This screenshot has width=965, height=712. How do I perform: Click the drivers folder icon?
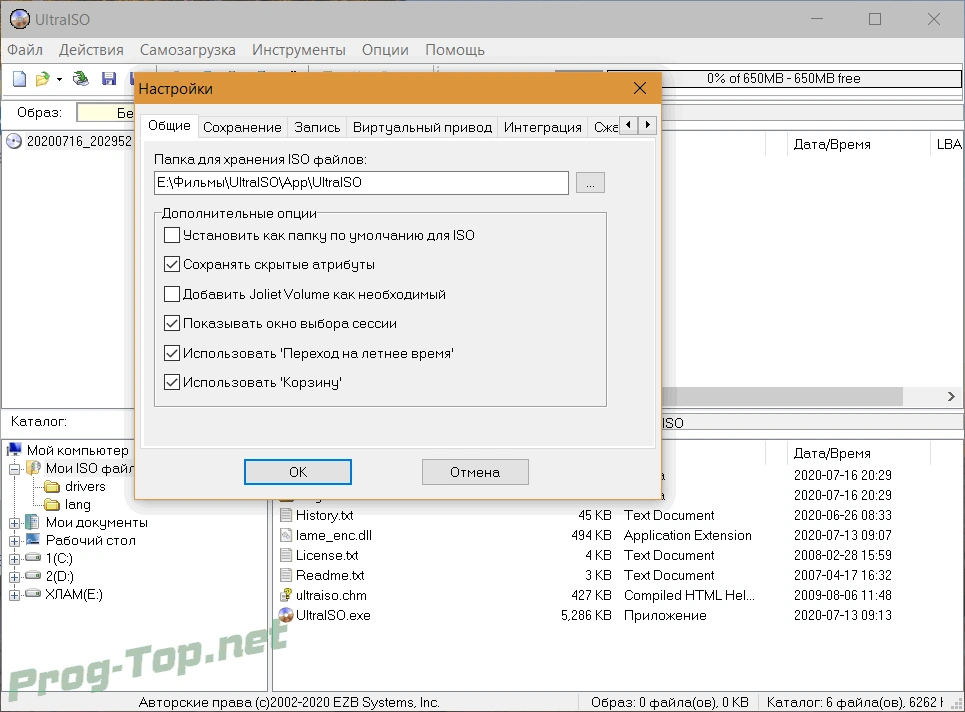52,487
